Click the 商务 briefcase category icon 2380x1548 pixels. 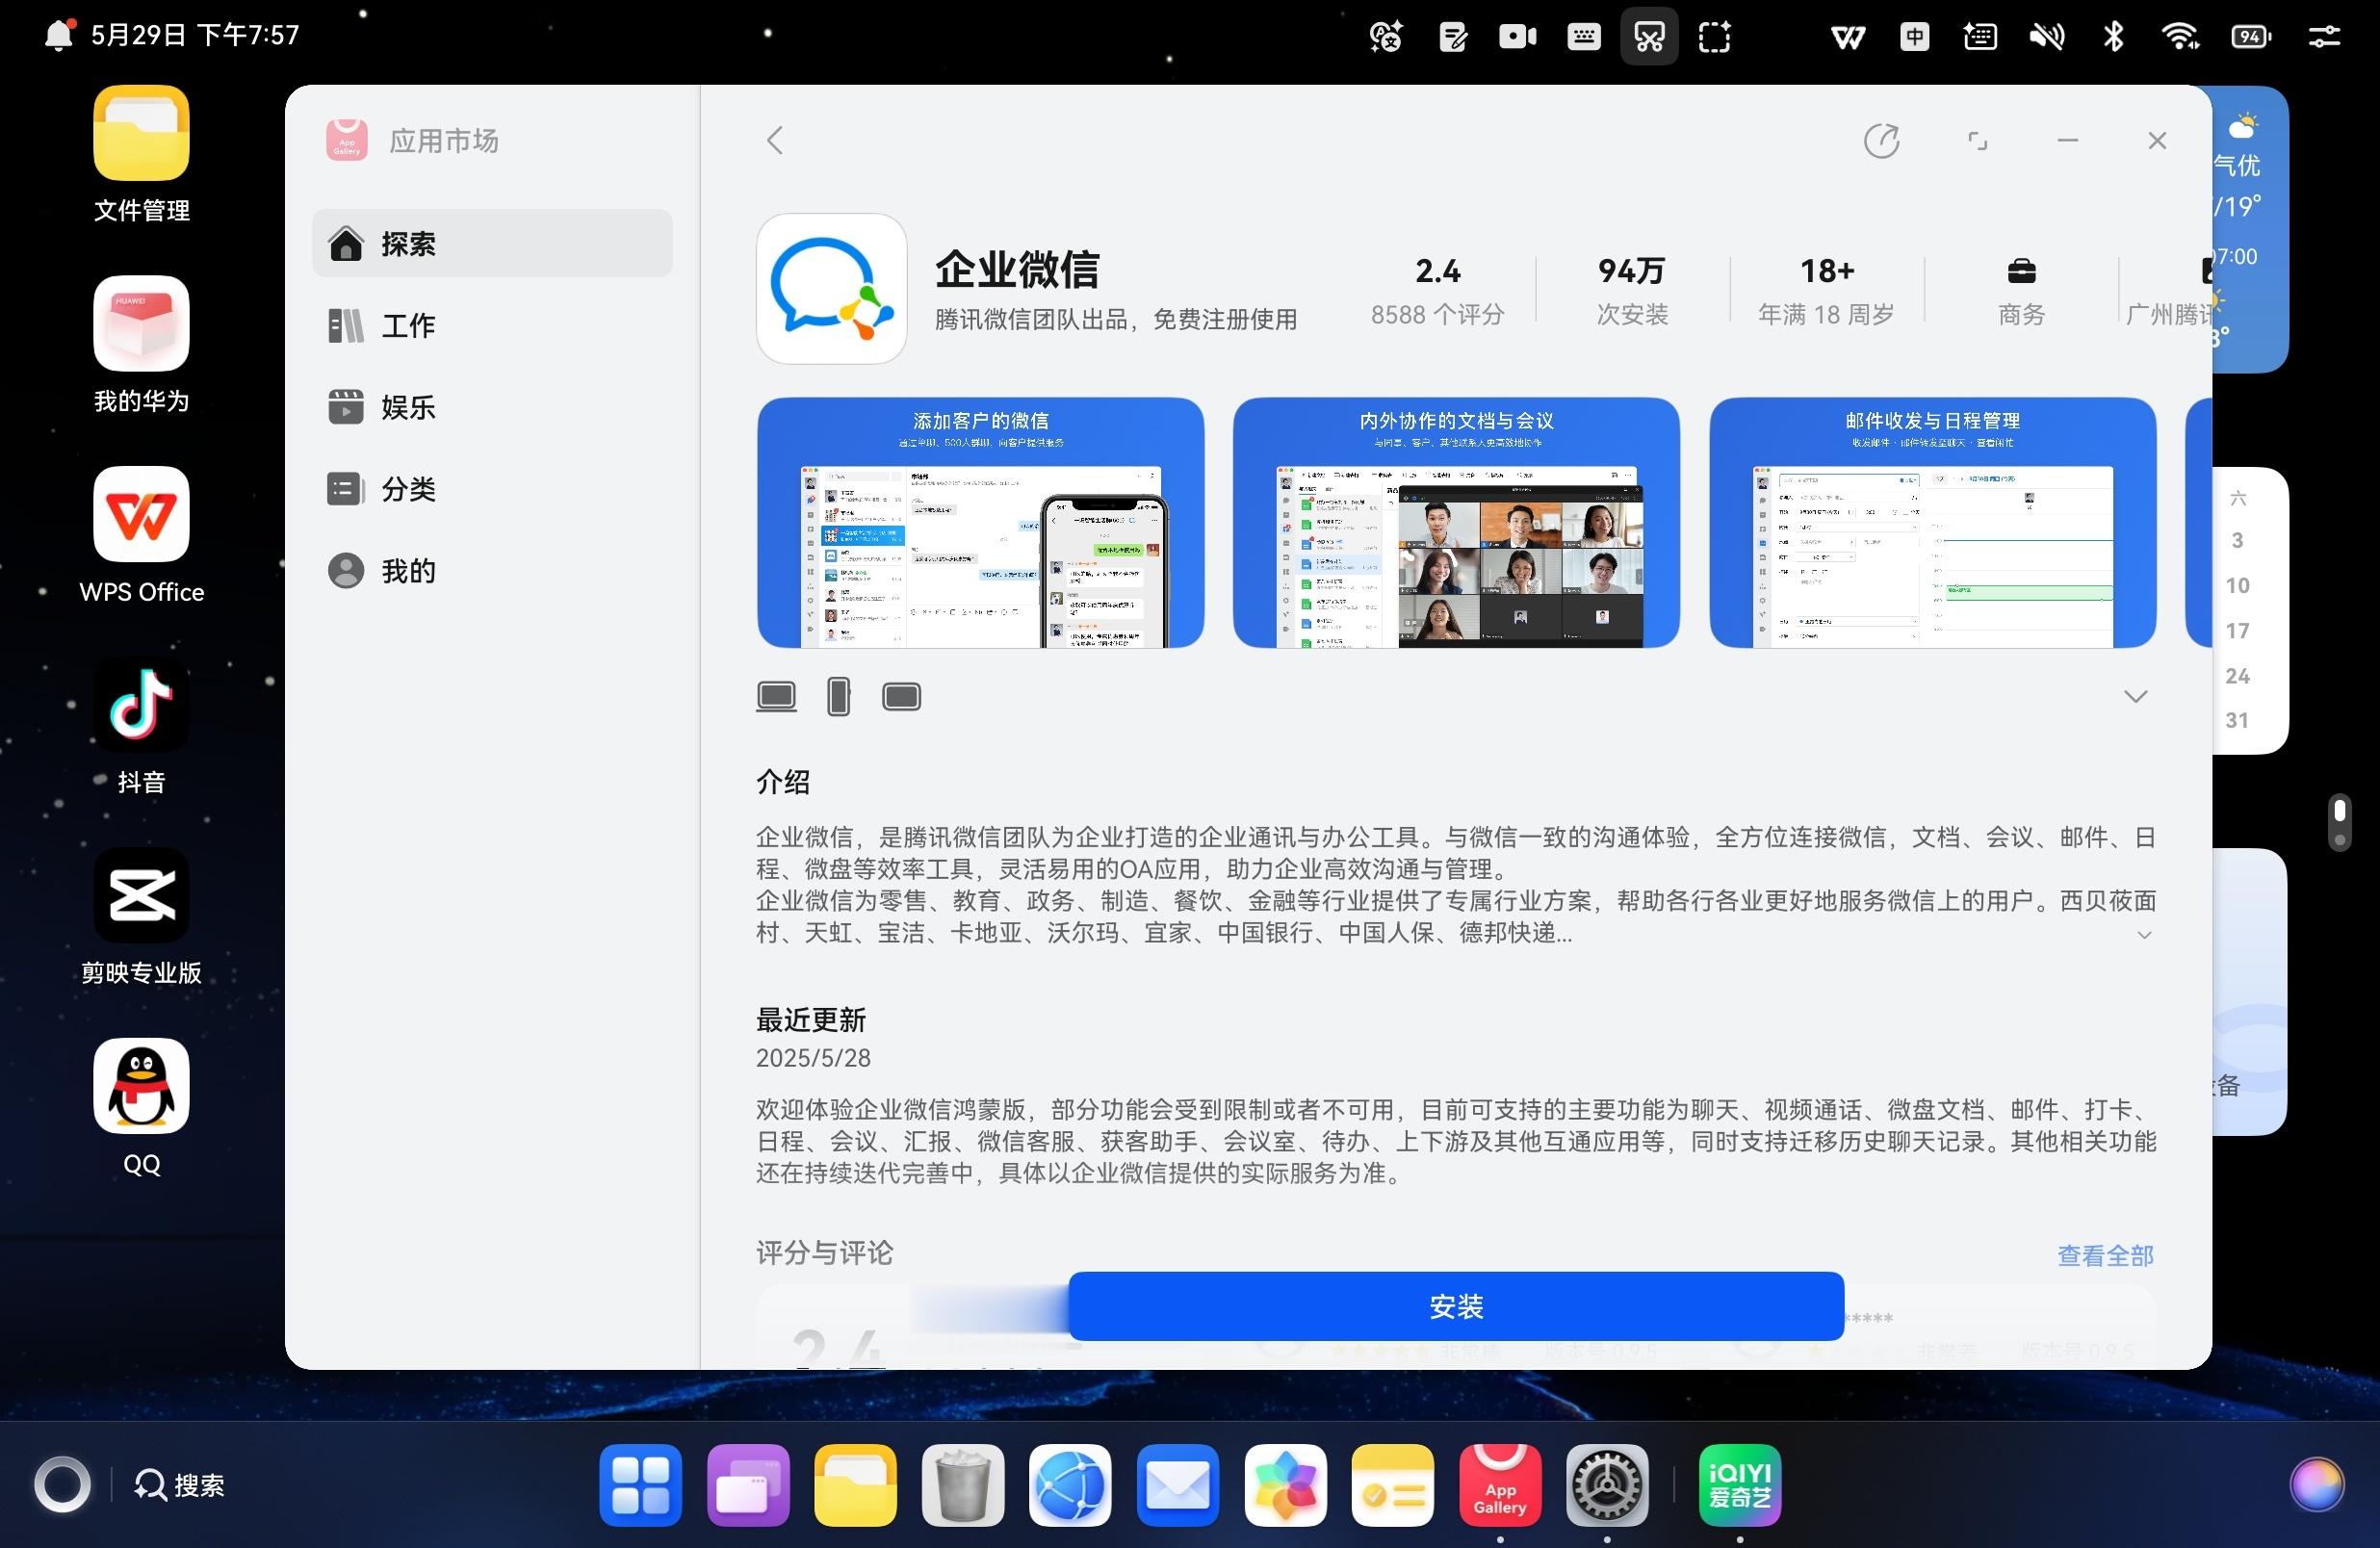pos(2021,271)
